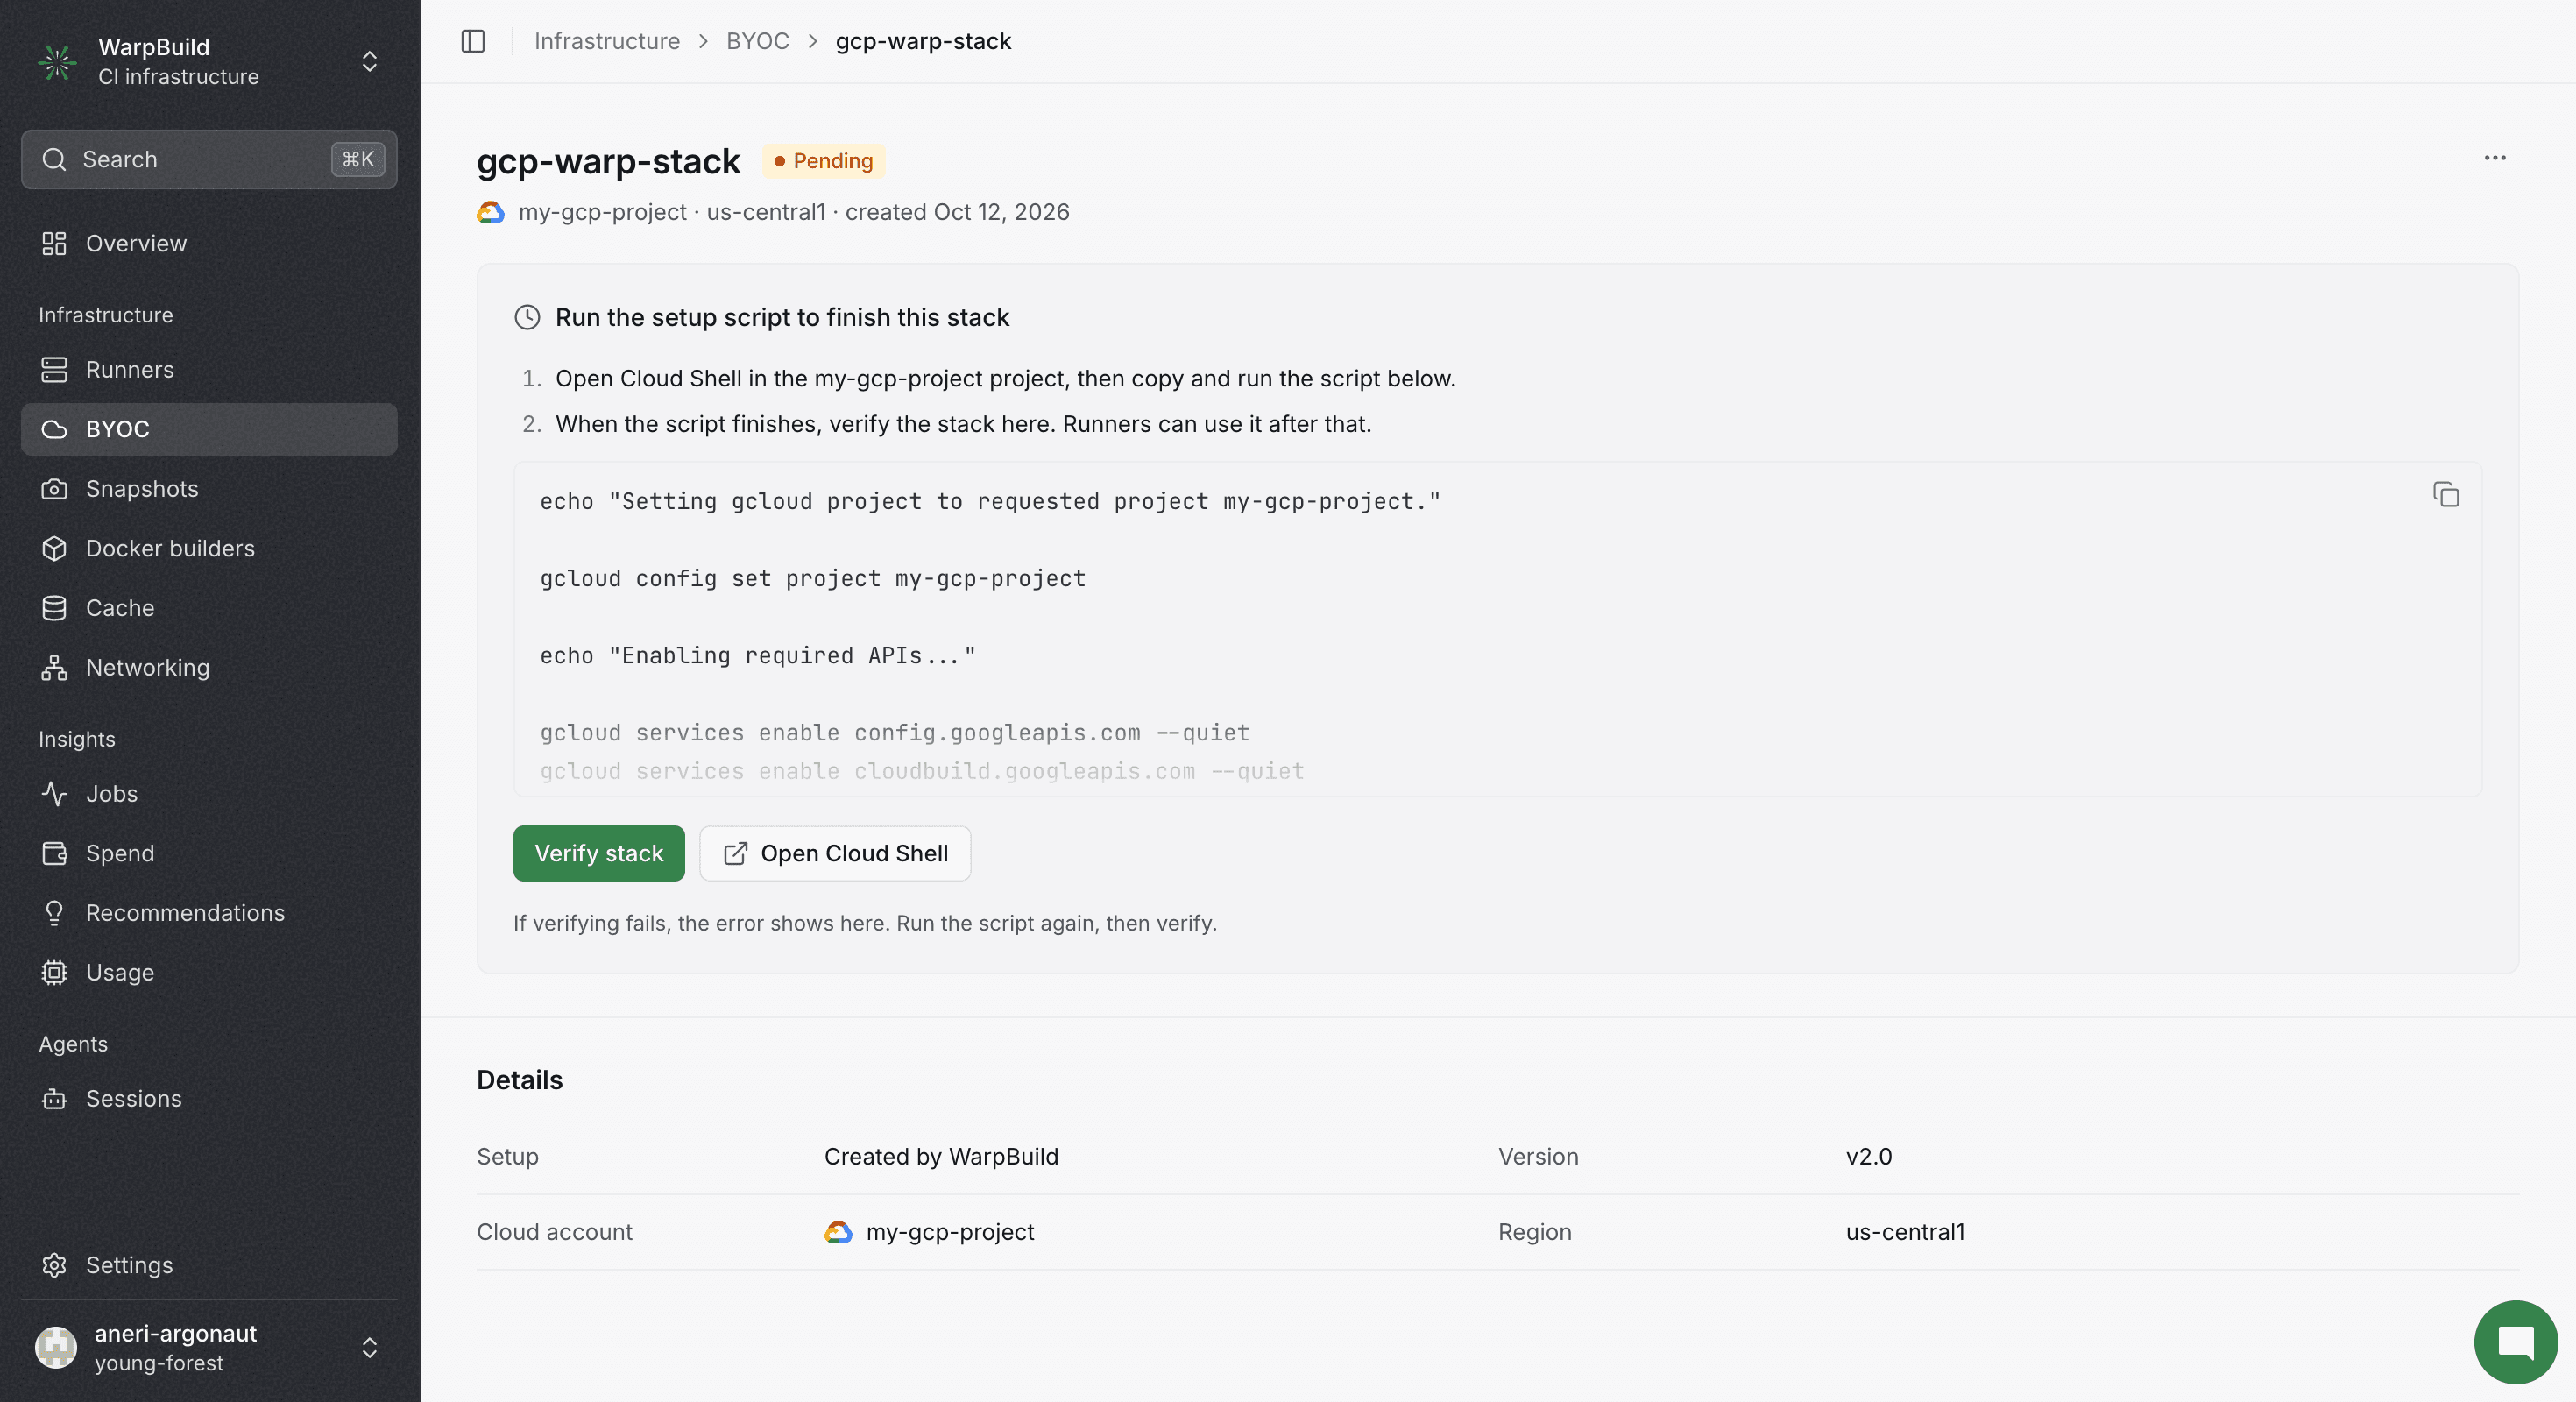Go to Runners in the sidebar

coord(209,369)
